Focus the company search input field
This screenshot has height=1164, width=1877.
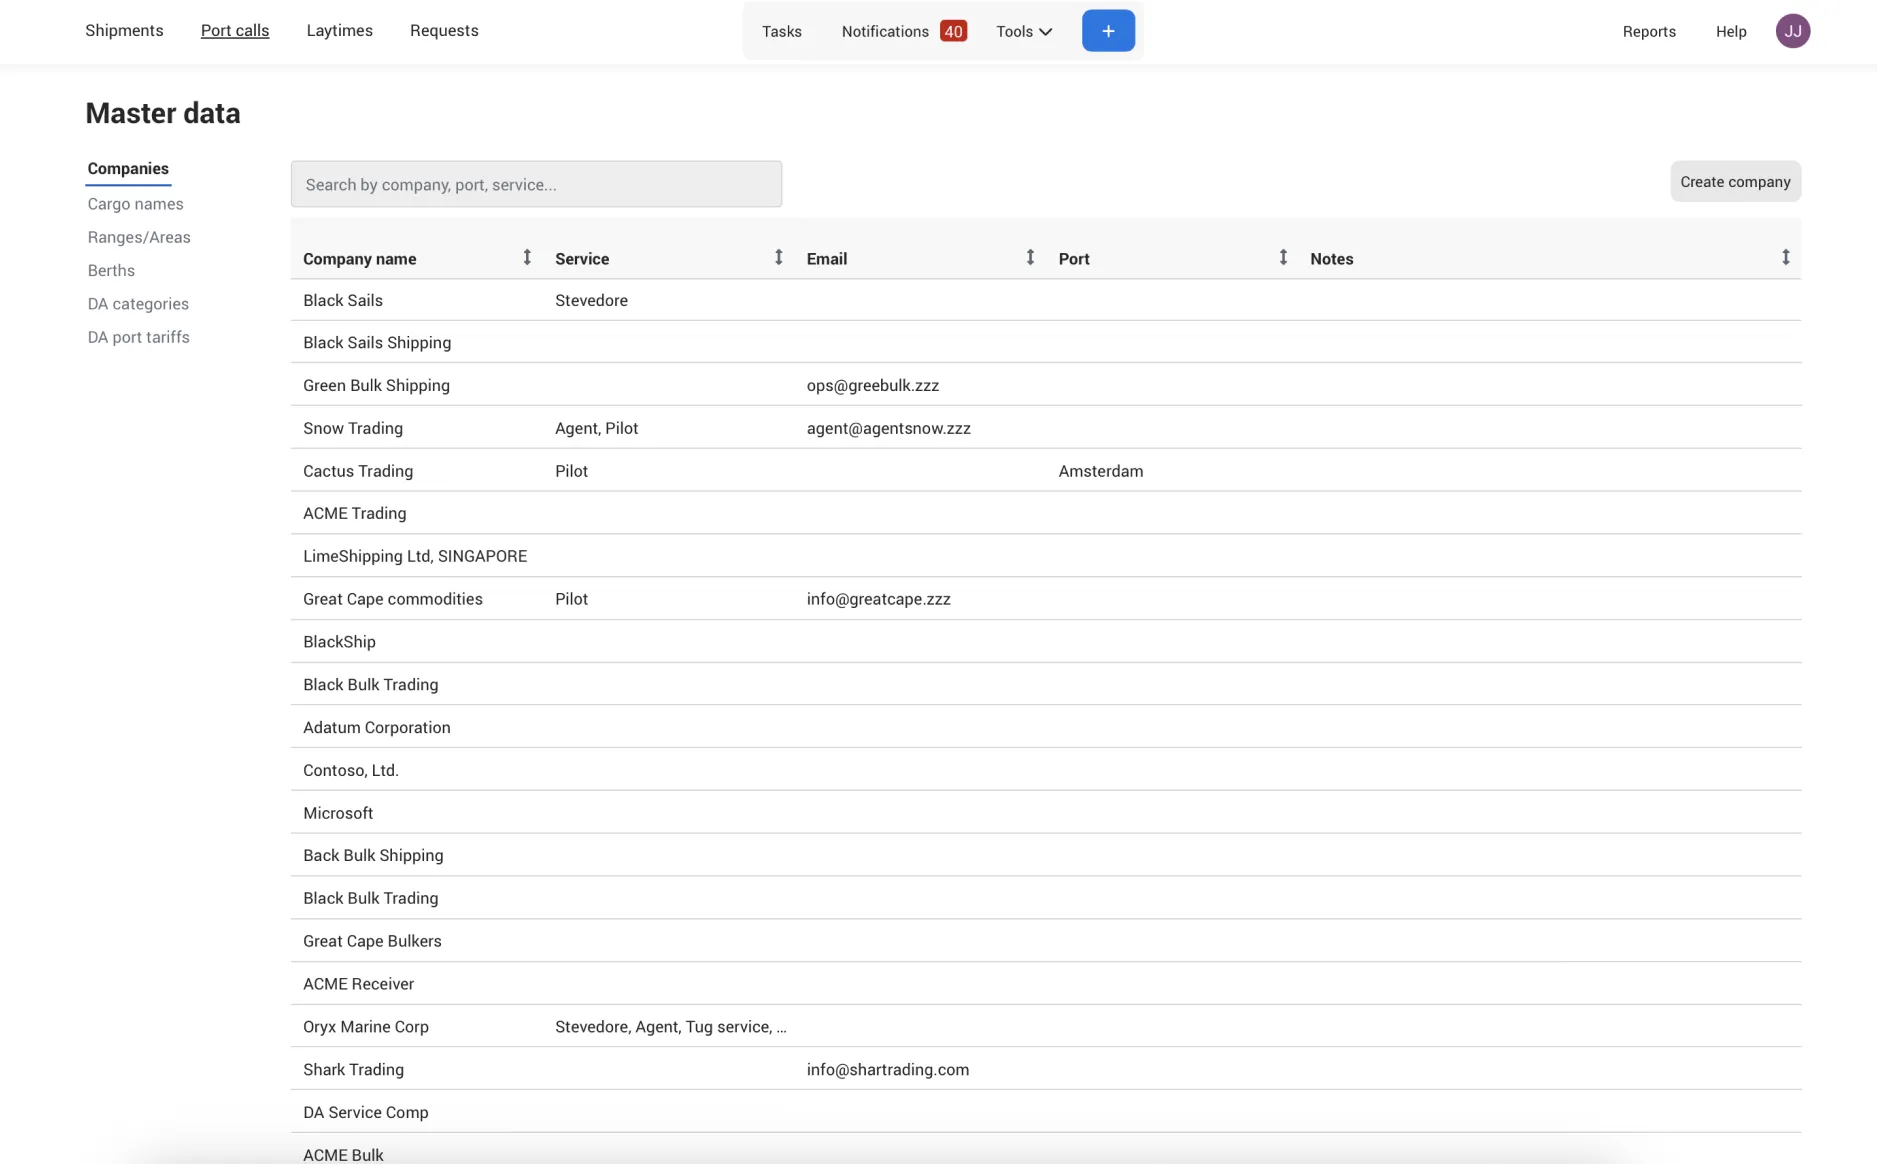(x=536, y=184)
